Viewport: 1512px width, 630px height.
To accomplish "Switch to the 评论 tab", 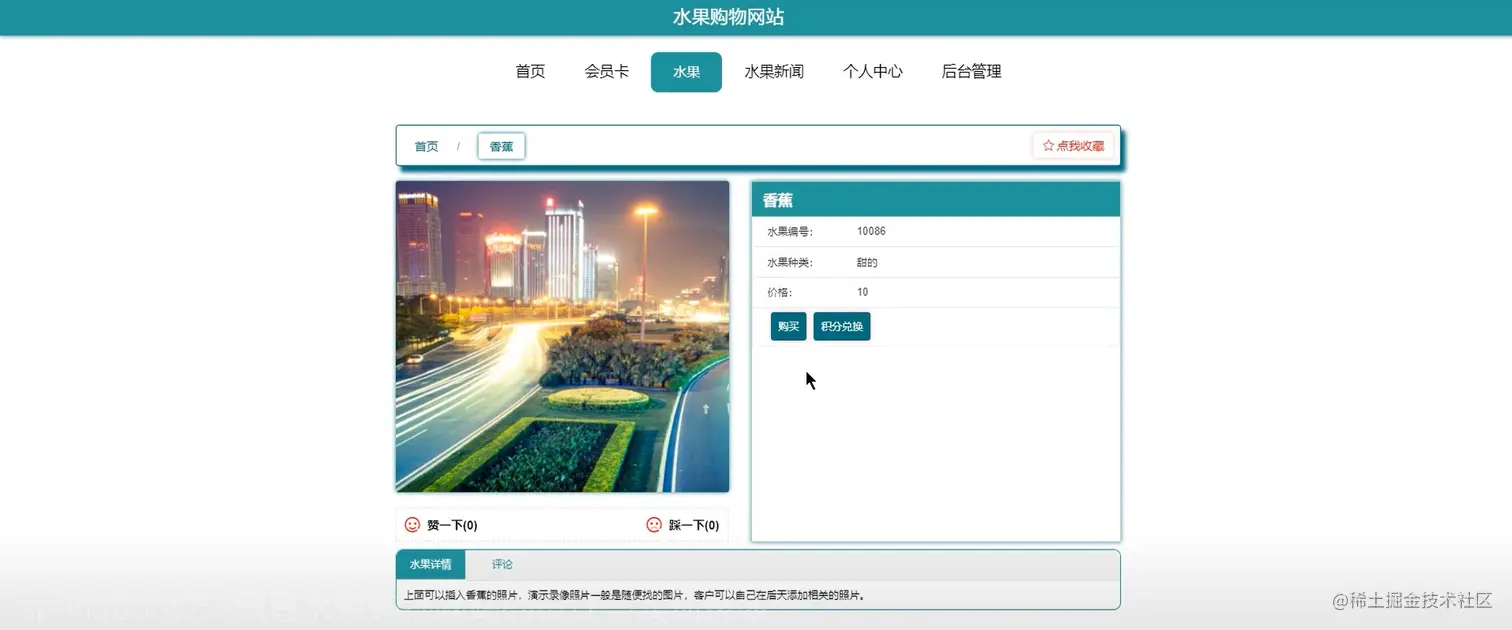I will 502,565.
